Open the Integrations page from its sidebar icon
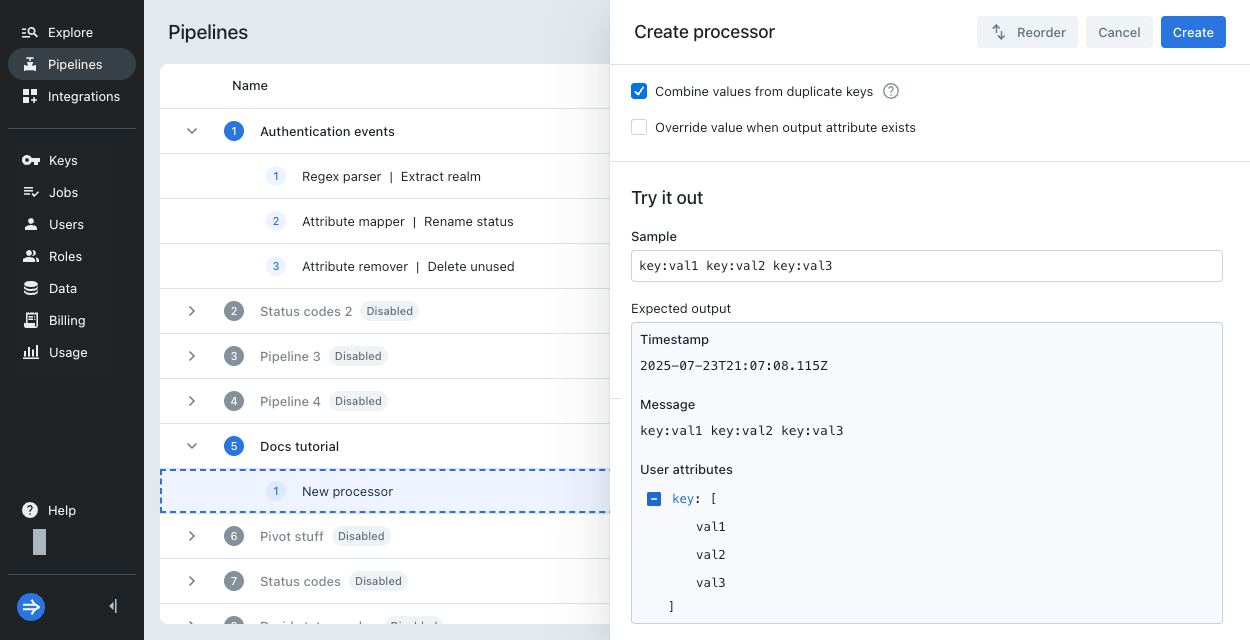The height and width of the screenshot is (640, 1250). point(30,97)
